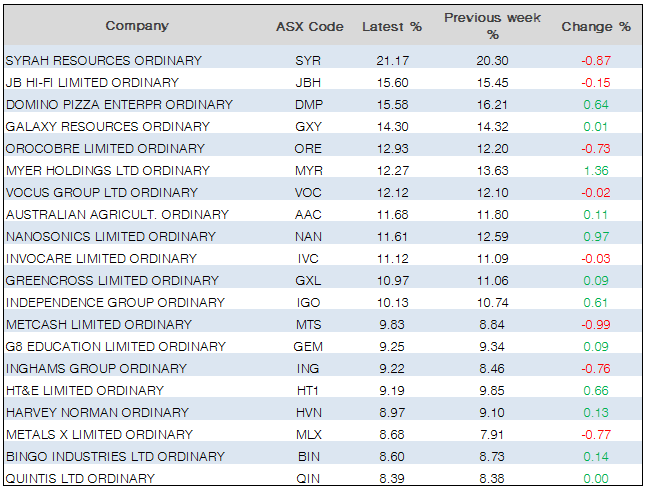
Task: Select NANOSONICS LIMITED ORDINARY company name
Action: [x=111, y=237]
